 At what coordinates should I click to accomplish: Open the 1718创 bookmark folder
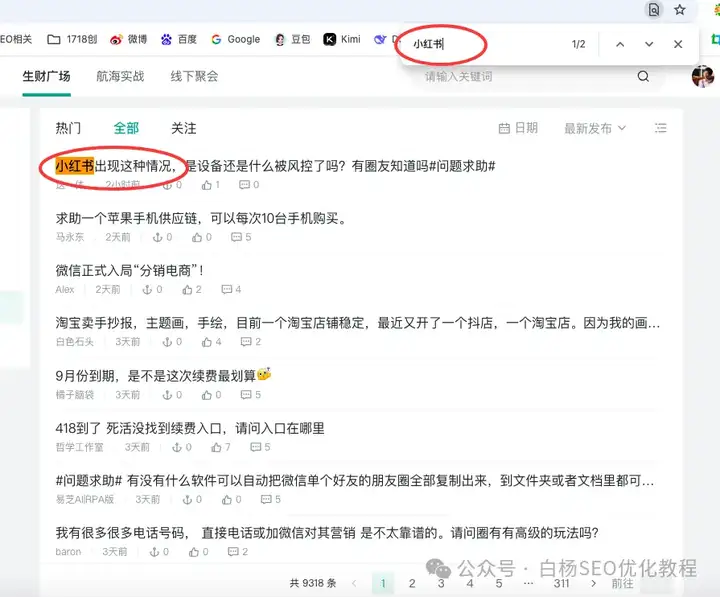point(72,39)
